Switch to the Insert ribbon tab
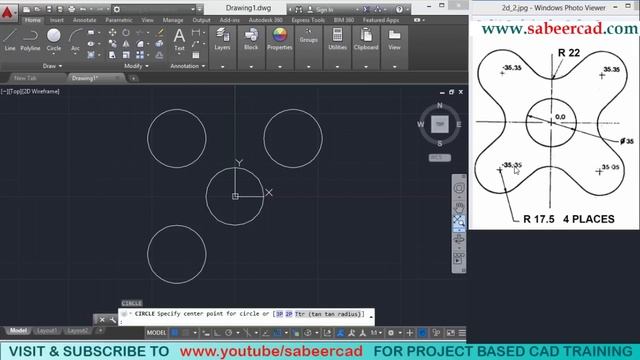Screen dimensions: 640x360 point(57,20)
